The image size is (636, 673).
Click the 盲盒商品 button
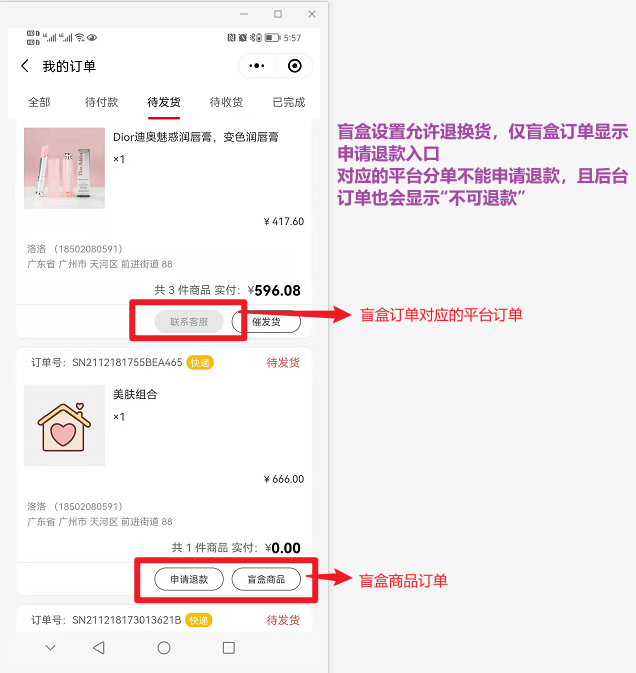(266, 579)
